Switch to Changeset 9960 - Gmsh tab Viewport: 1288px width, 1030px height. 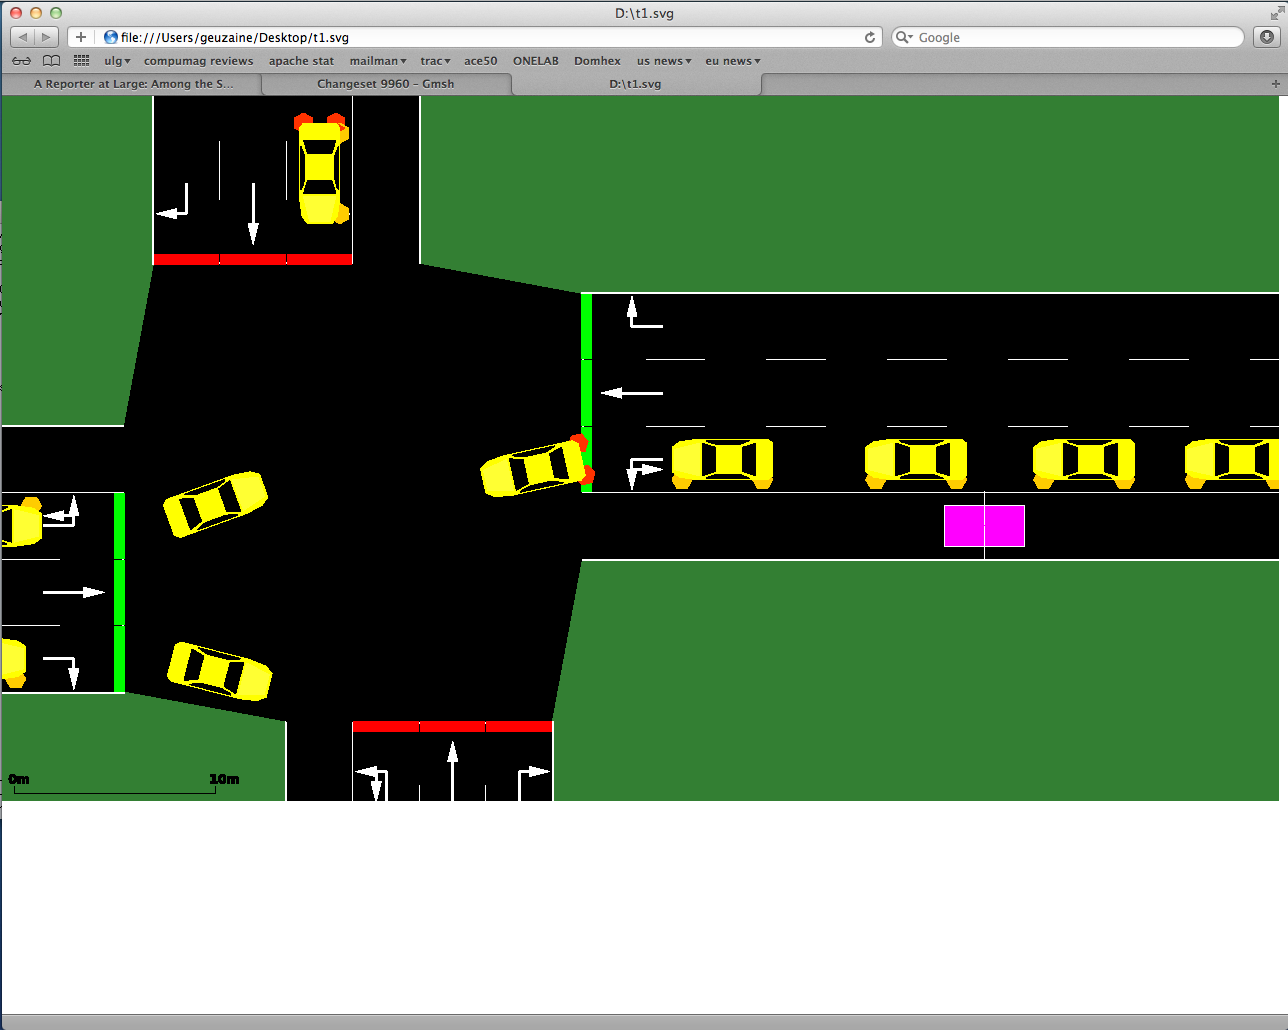[x=385, y=84]
